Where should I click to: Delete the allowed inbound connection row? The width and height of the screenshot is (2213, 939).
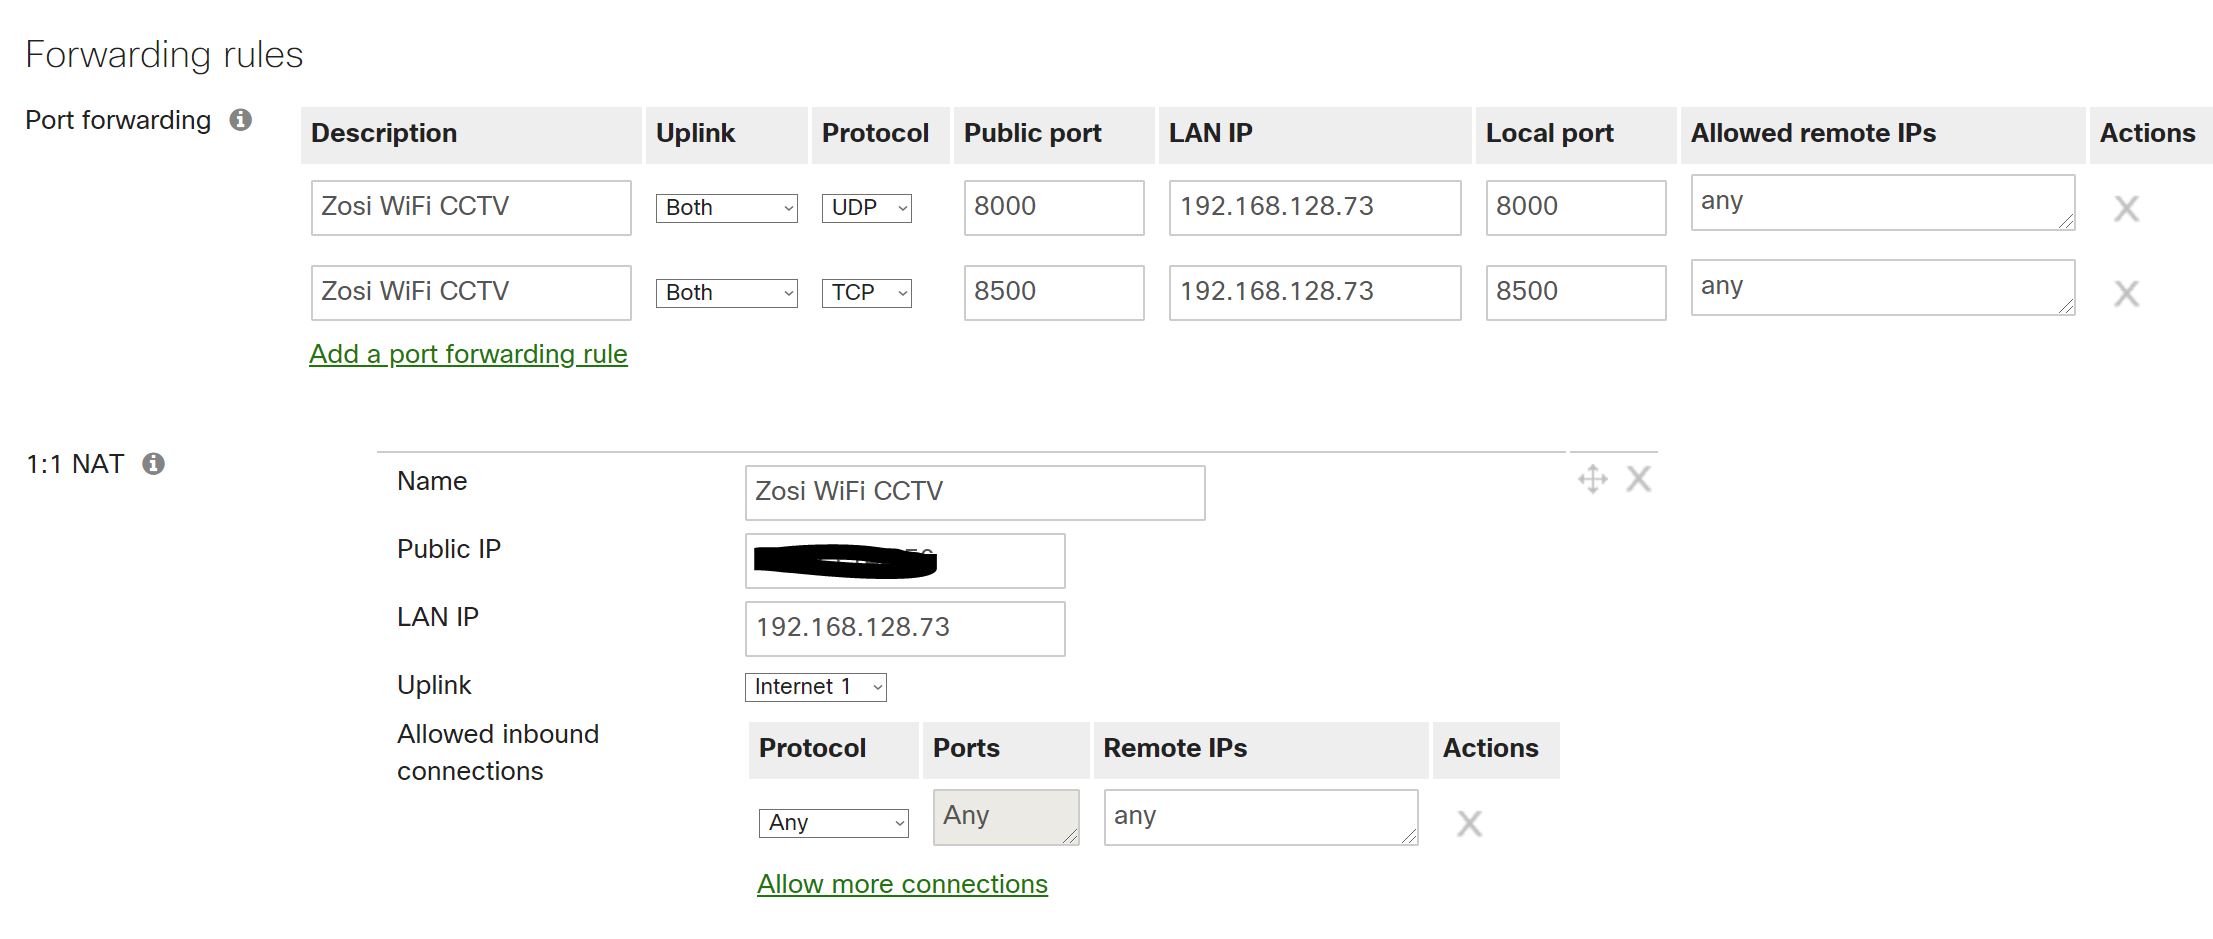1469,823
